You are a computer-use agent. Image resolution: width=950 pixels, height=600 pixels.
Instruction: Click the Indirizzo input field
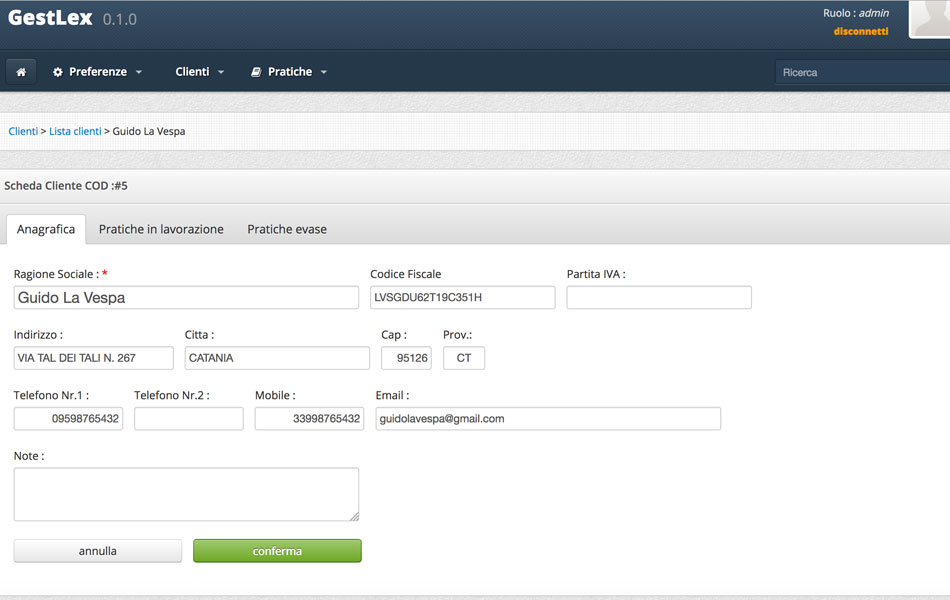(x=94, y=358)
